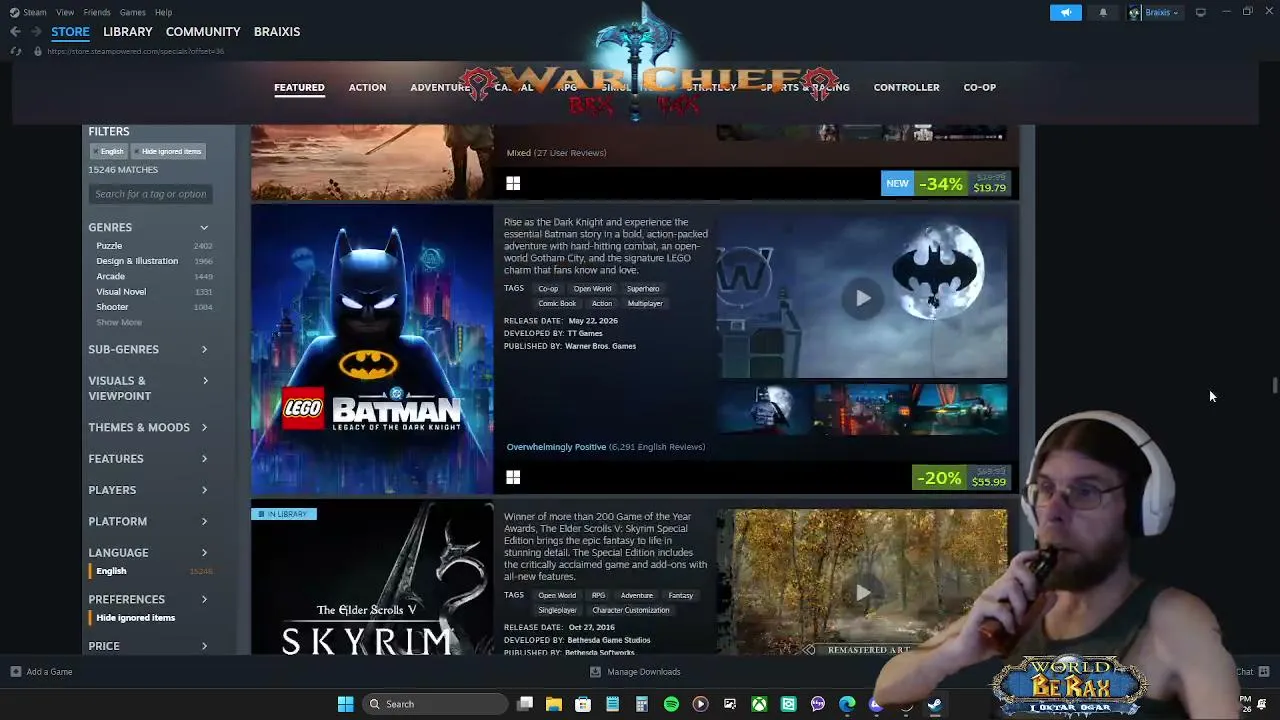This screenshot has height=720, width=1280.
Task: Open File Explorer from the taskbar
Action: [x=553, y=704]
